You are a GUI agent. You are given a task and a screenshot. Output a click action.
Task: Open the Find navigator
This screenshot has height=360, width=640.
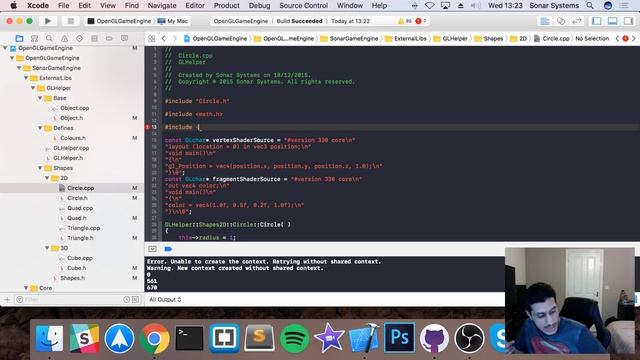tap(49, 38)
